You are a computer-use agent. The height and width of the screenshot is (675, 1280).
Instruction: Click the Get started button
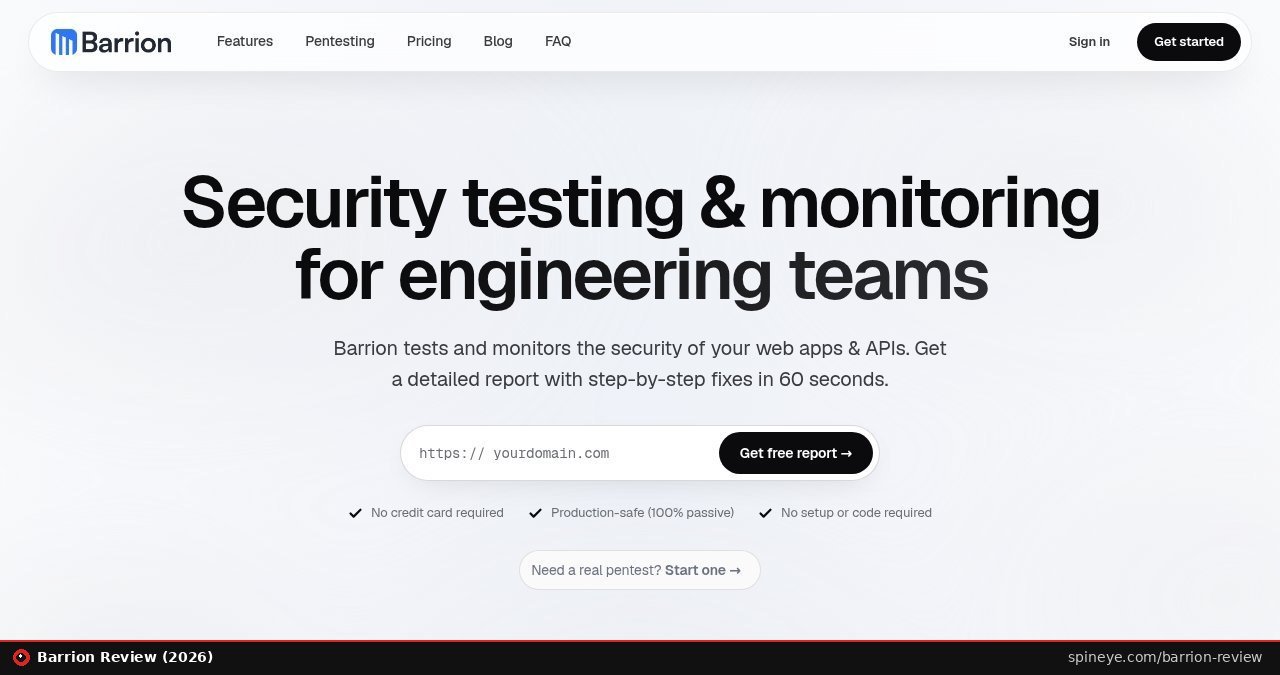[1189, 42]
